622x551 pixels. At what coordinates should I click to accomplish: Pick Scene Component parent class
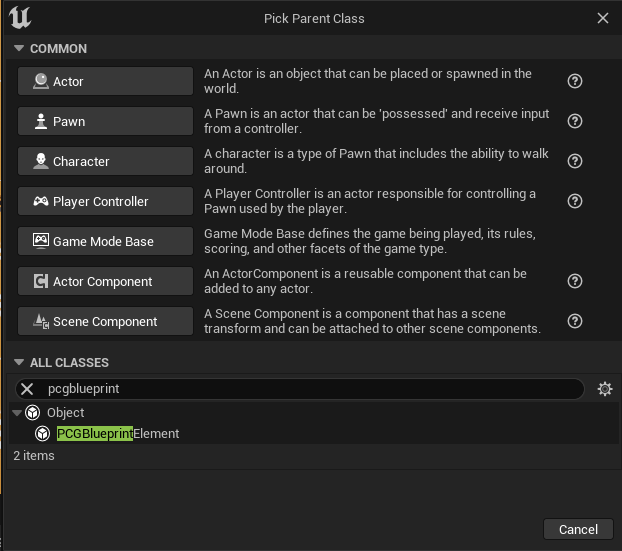tap(105, 321)
